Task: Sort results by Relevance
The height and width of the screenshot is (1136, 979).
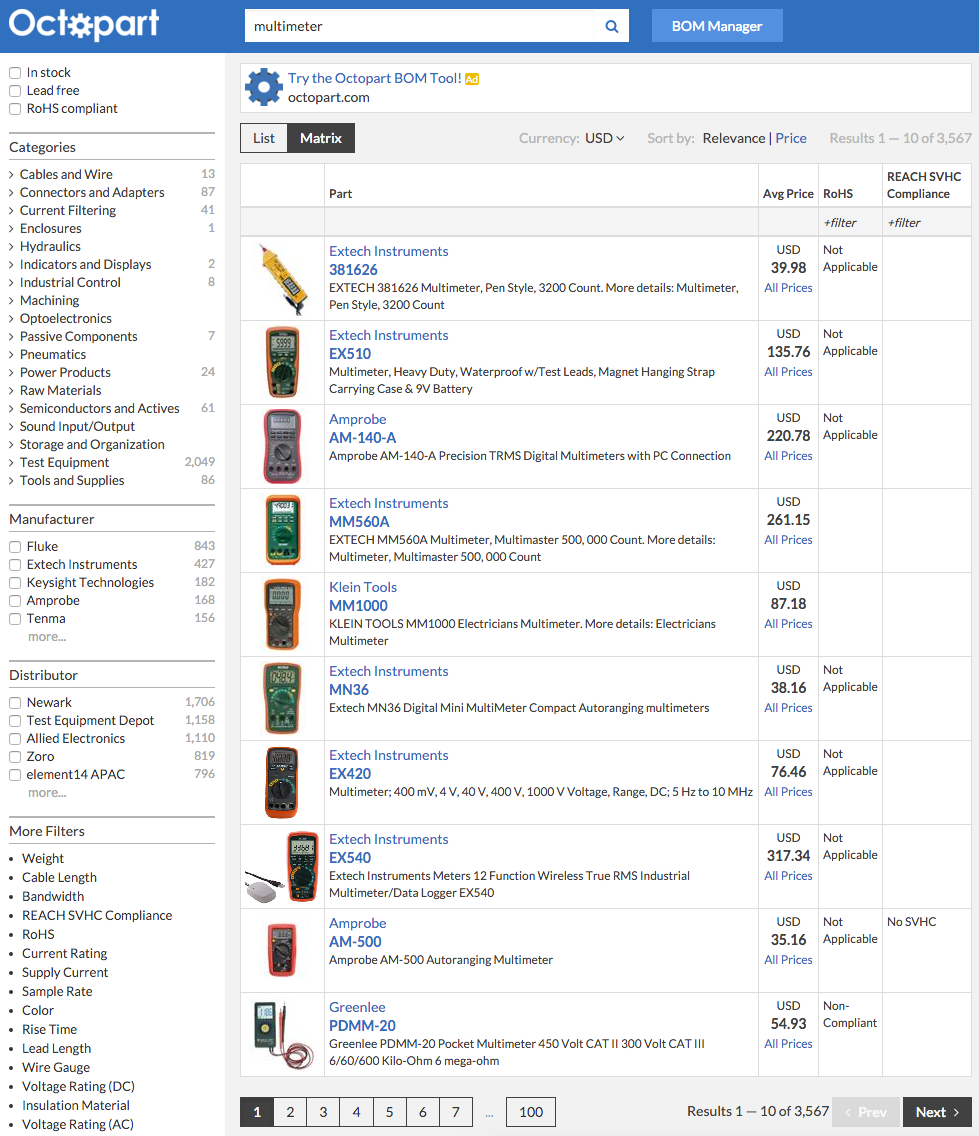Action: coord(733,138)
